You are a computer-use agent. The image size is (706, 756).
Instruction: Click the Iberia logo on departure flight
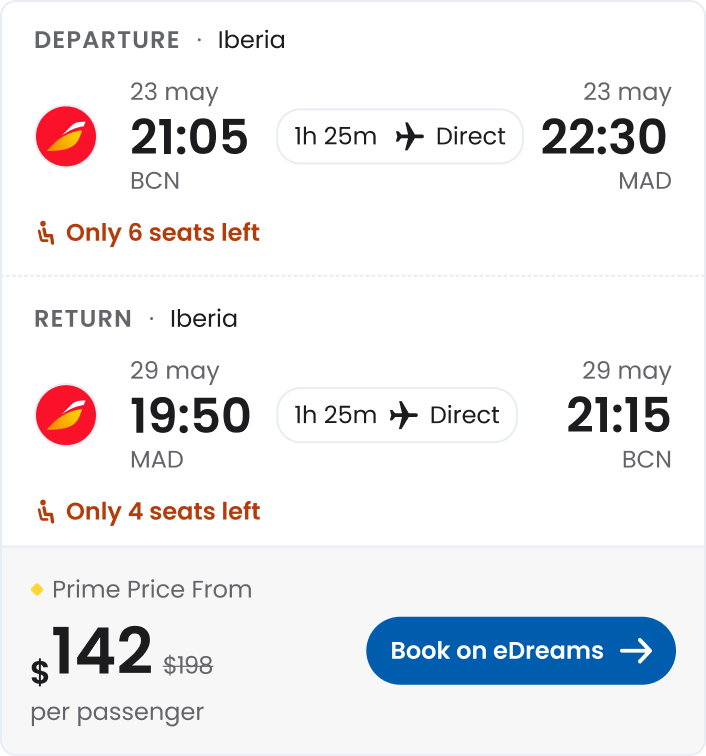(66, 136)
